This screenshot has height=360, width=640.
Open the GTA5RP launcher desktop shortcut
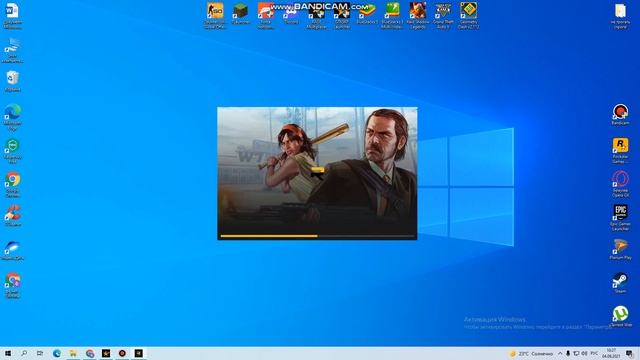click(342, 15)
